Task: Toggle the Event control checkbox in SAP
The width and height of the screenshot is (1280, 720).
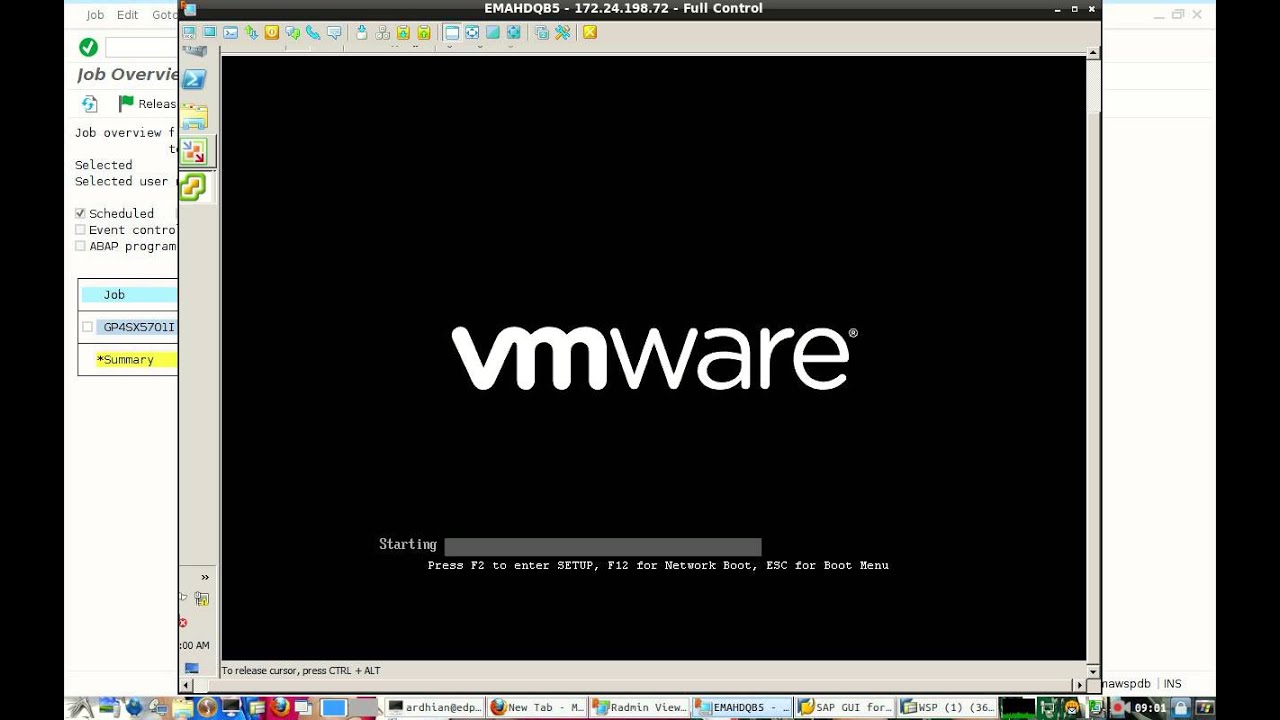Action: point(80,229)
